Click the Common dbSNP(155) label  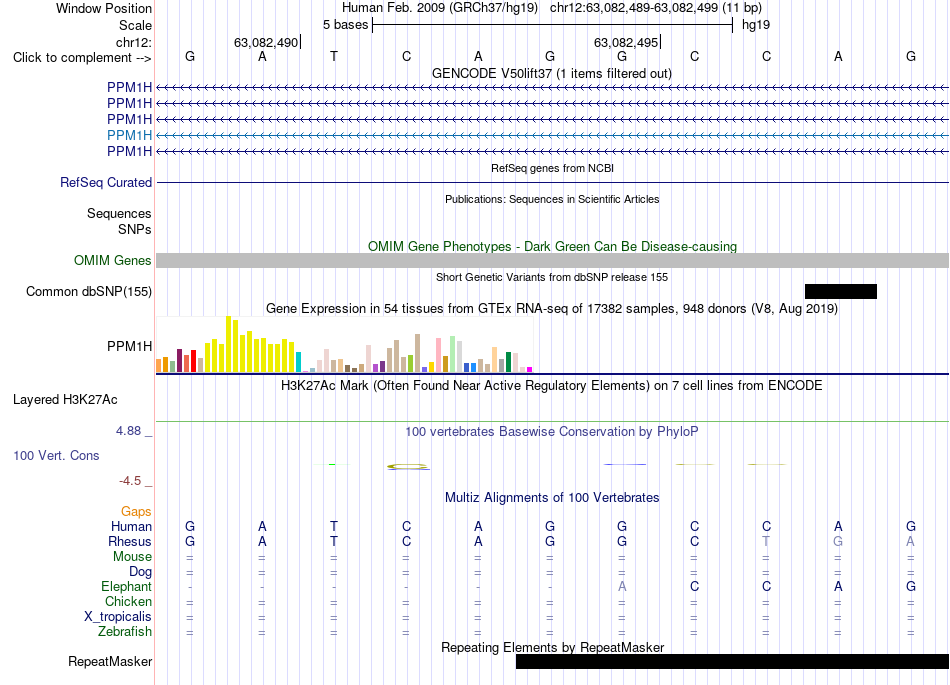pos(89,291)
